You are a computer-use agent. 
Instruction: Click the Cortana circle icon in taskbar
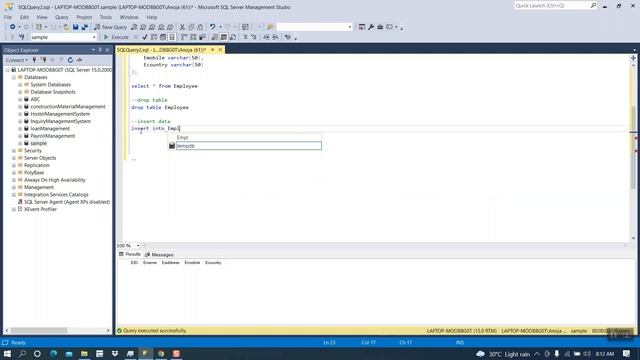pyautogui.click(x=37, y=353)
